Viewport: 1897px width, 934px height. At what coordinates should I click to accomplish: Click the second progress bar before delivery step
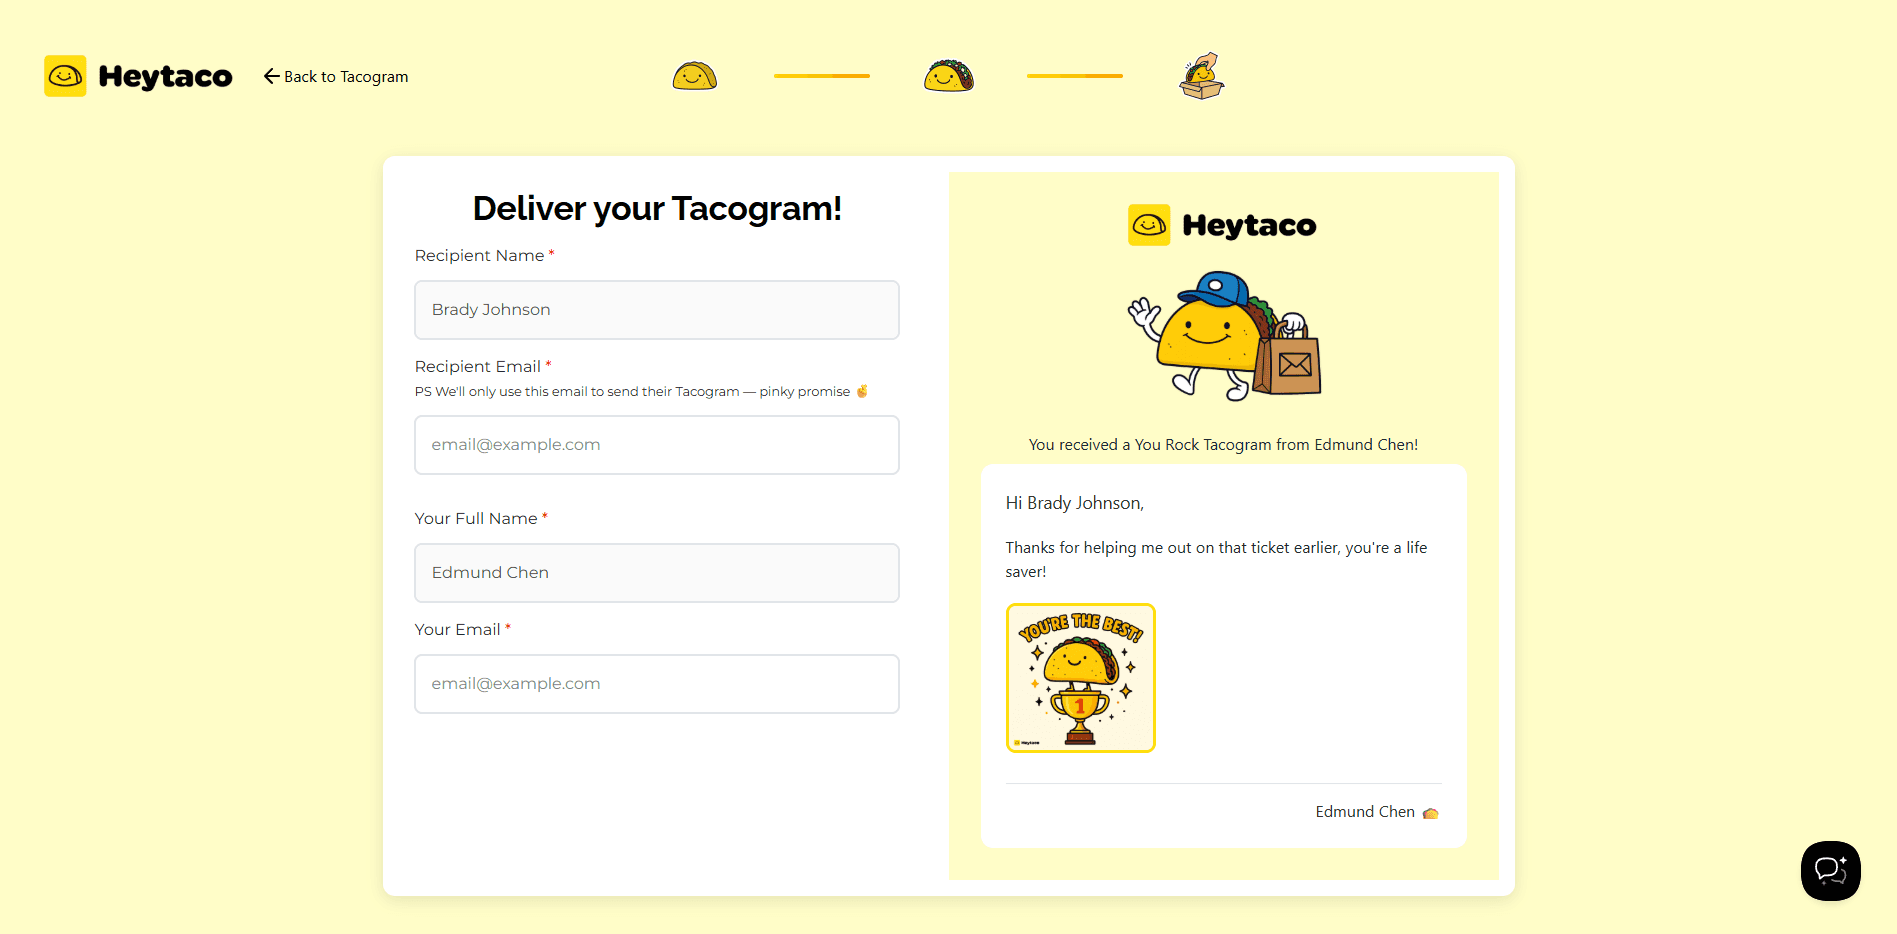tap(1075, 76)
